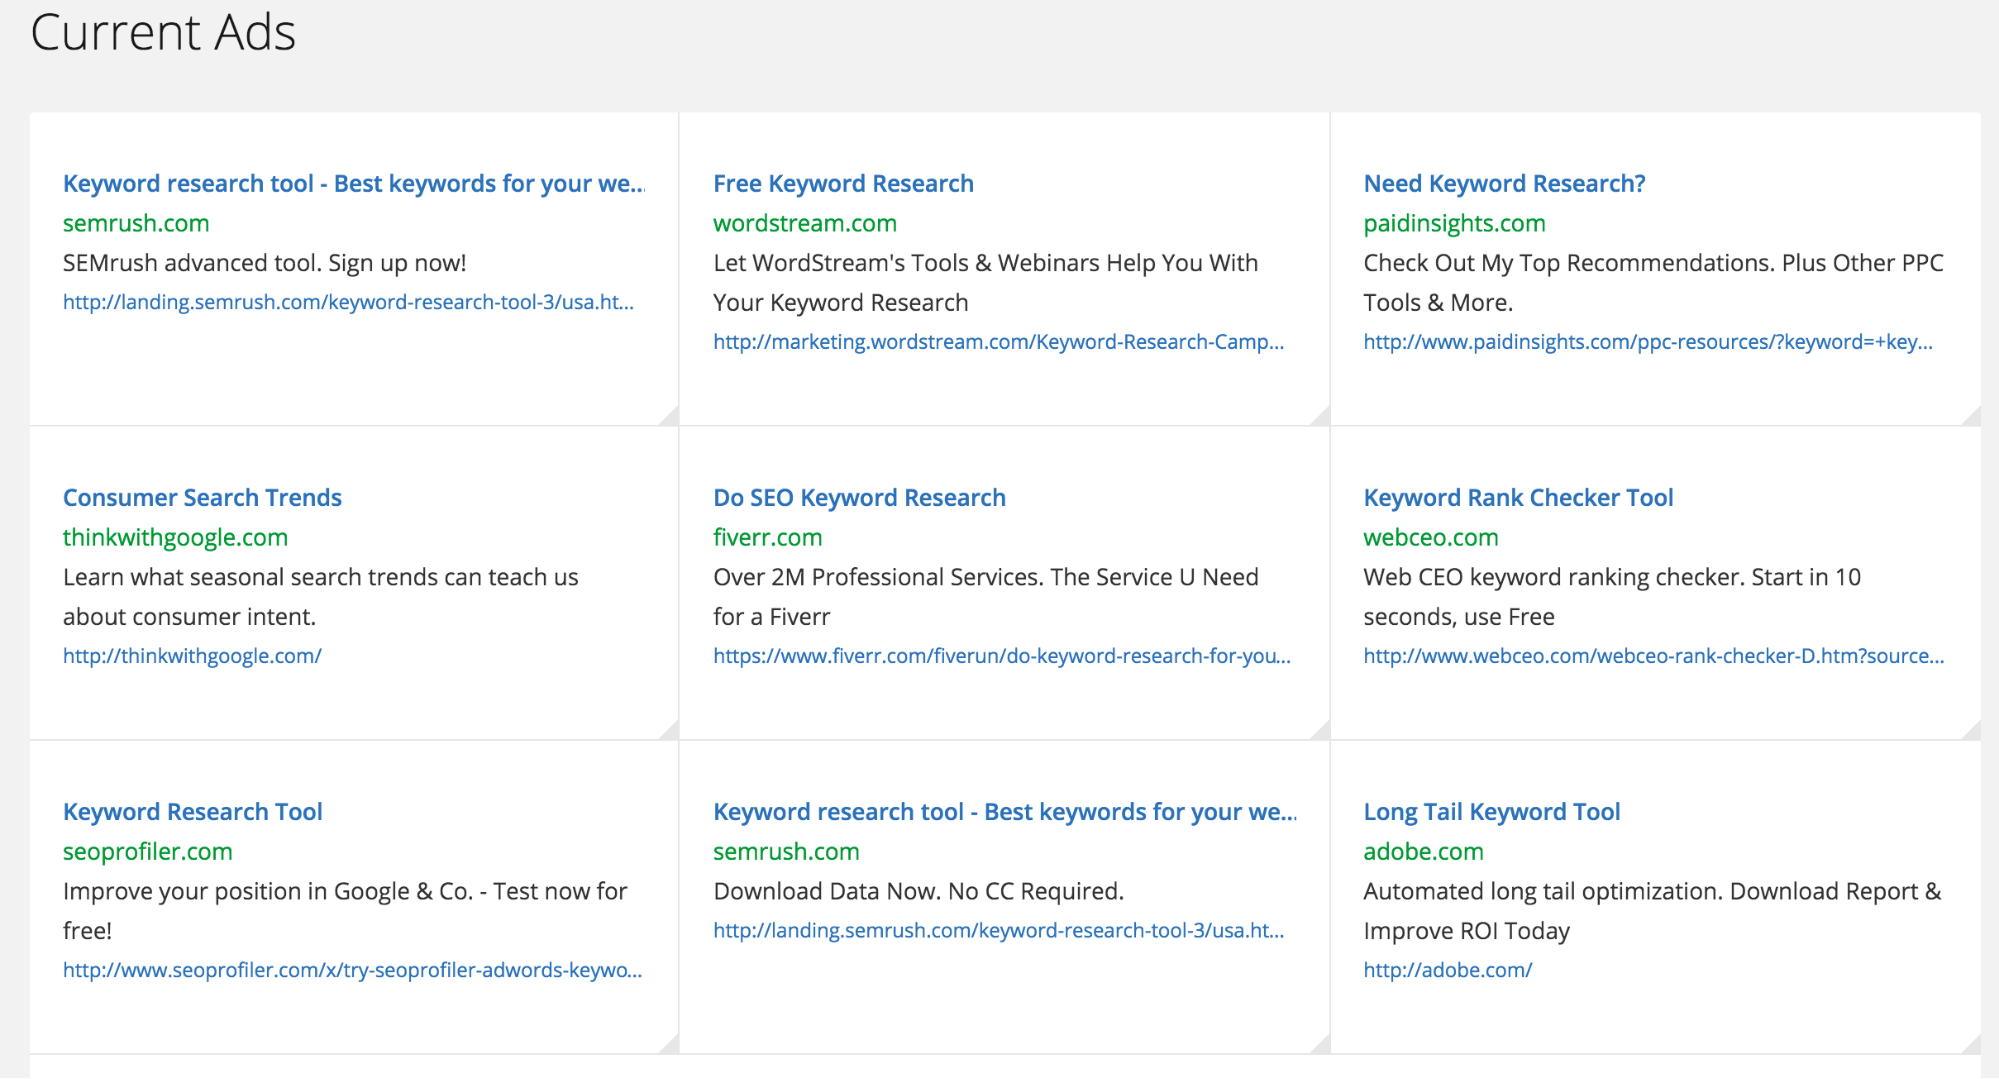1999x1079 pixels.
Task: Click corner triangle on webceo.com ad card
Action: 1972,732
